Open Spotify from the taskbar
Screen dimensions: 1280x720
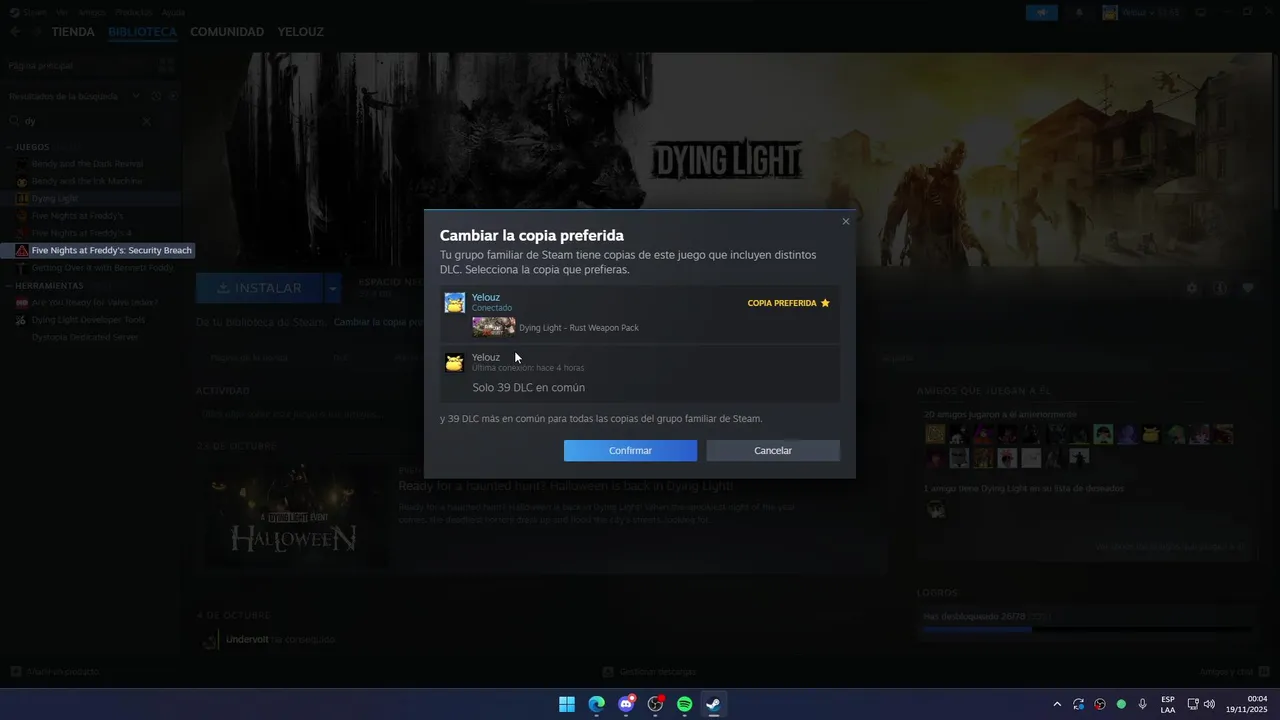coord(685,704)
